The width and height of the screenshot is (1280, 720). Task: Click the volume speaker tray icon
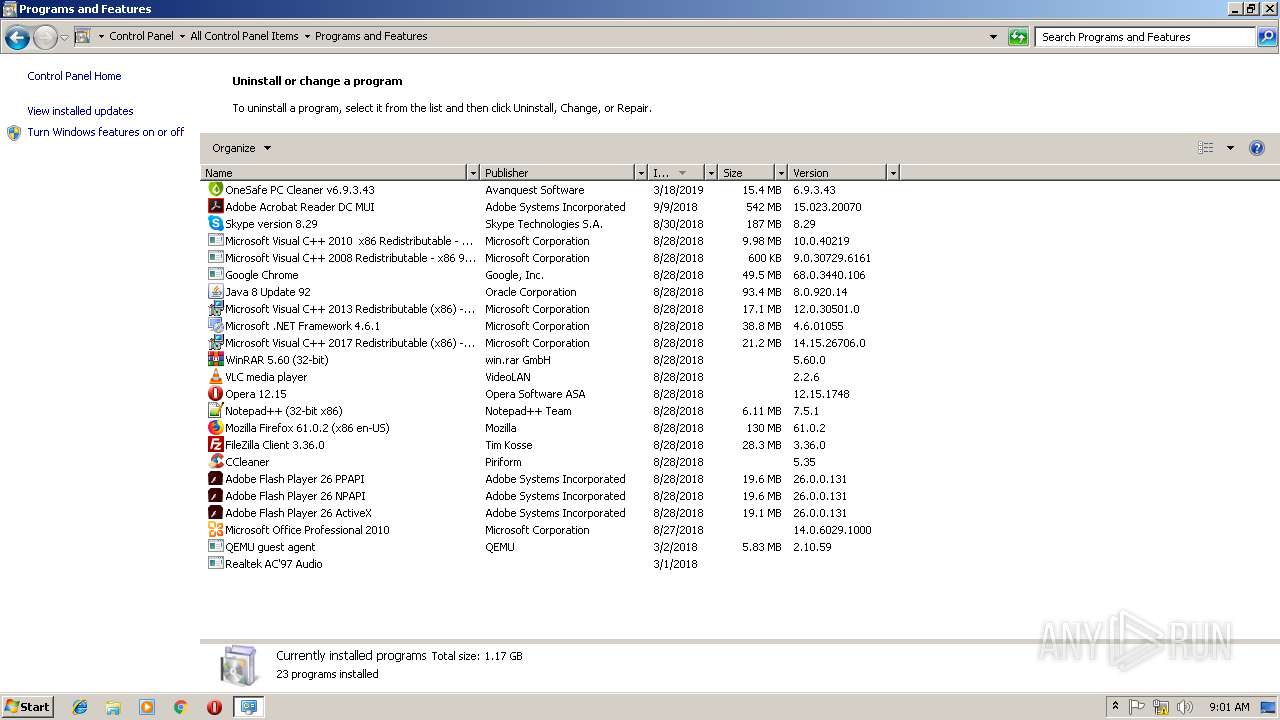click(x=1185, y=707)
